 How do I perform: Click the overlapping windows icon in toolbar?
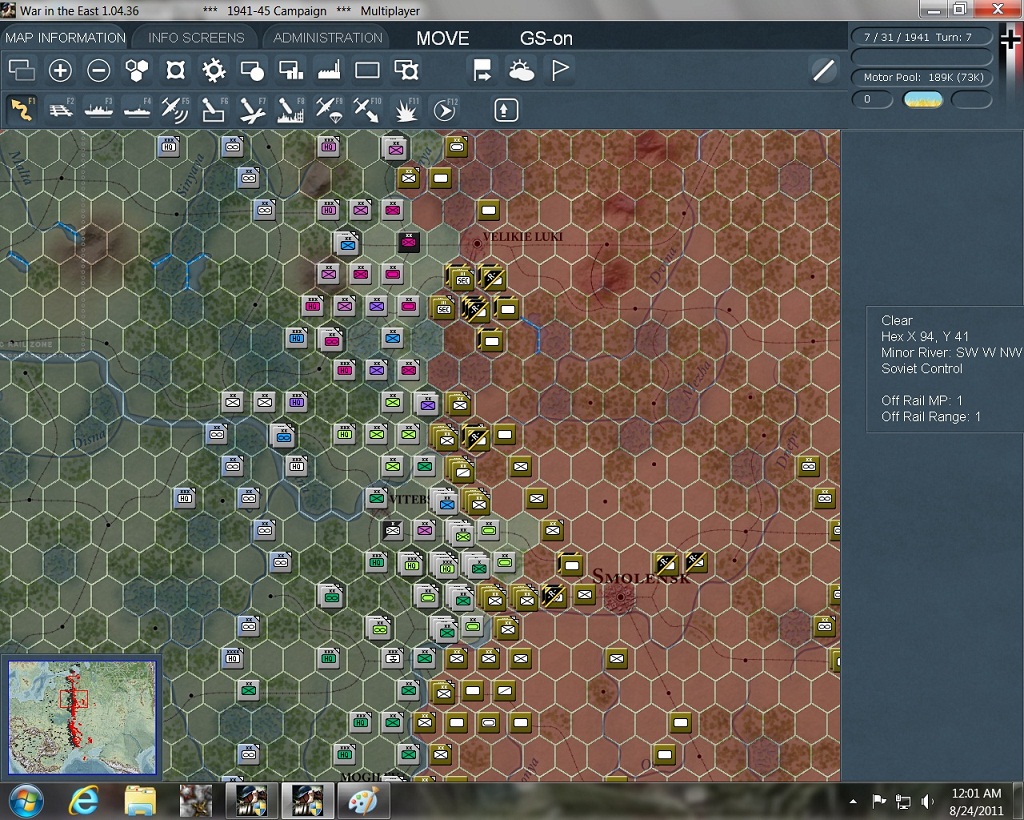click(22, 70)
